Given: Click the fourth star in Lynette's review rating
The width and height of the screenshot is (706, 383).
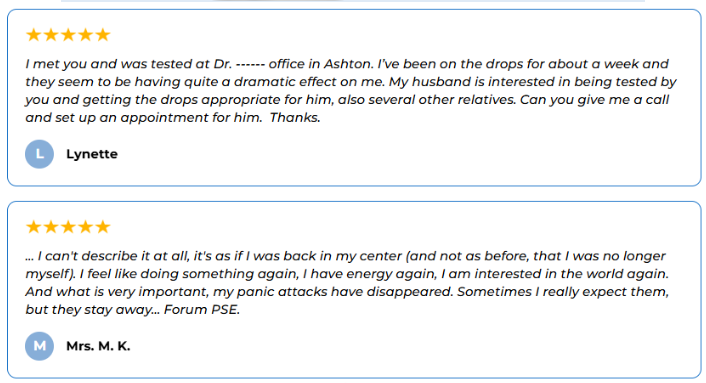Looking at the screenshot, I should click(86, 35).
